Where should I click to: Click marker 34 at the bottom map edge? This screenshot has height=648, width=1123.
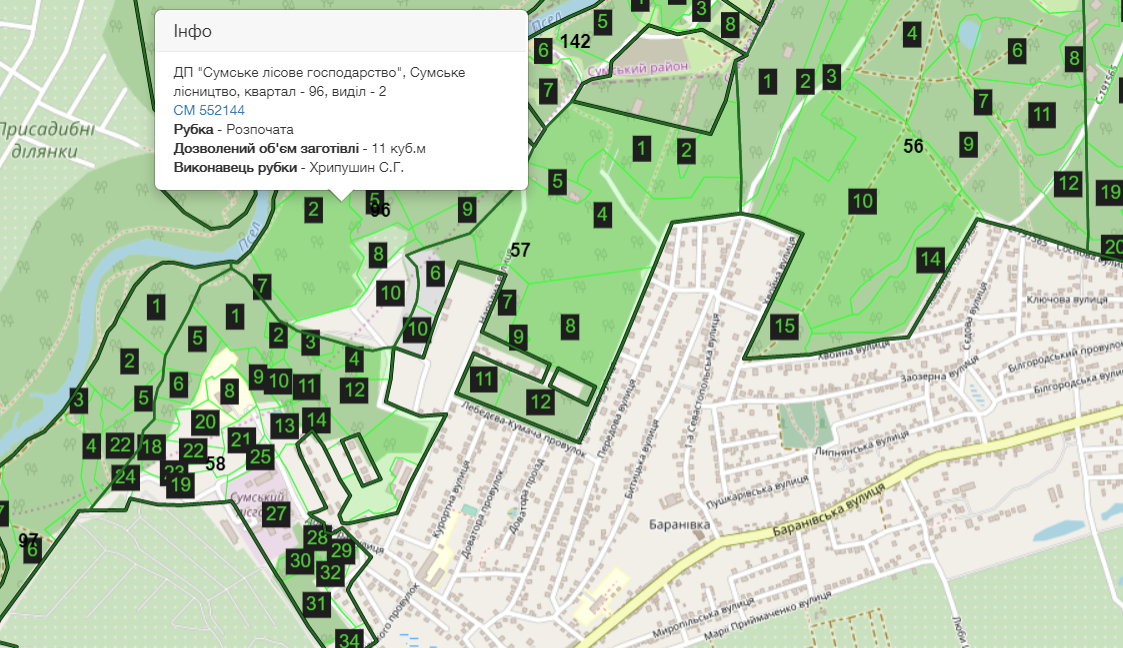click(348, 639)
